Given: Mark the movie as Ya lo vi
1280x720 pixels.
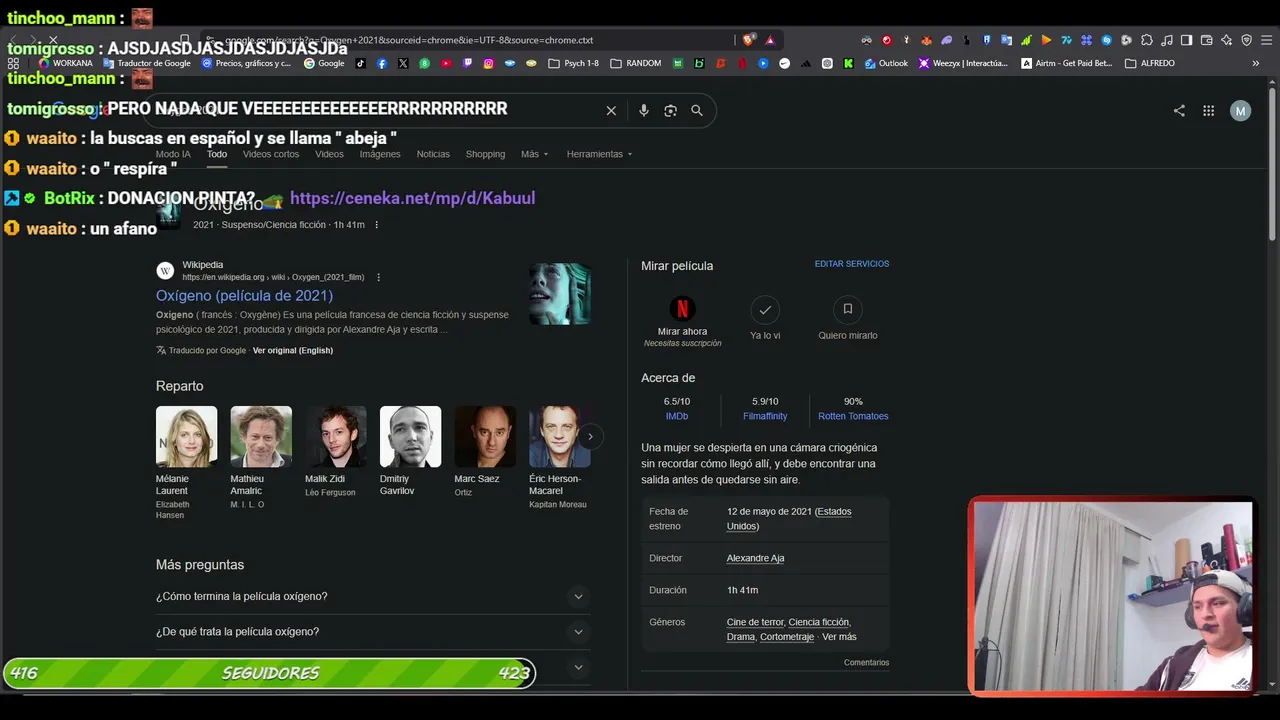Looking at the screenshot, I should [x=765, y=319].
